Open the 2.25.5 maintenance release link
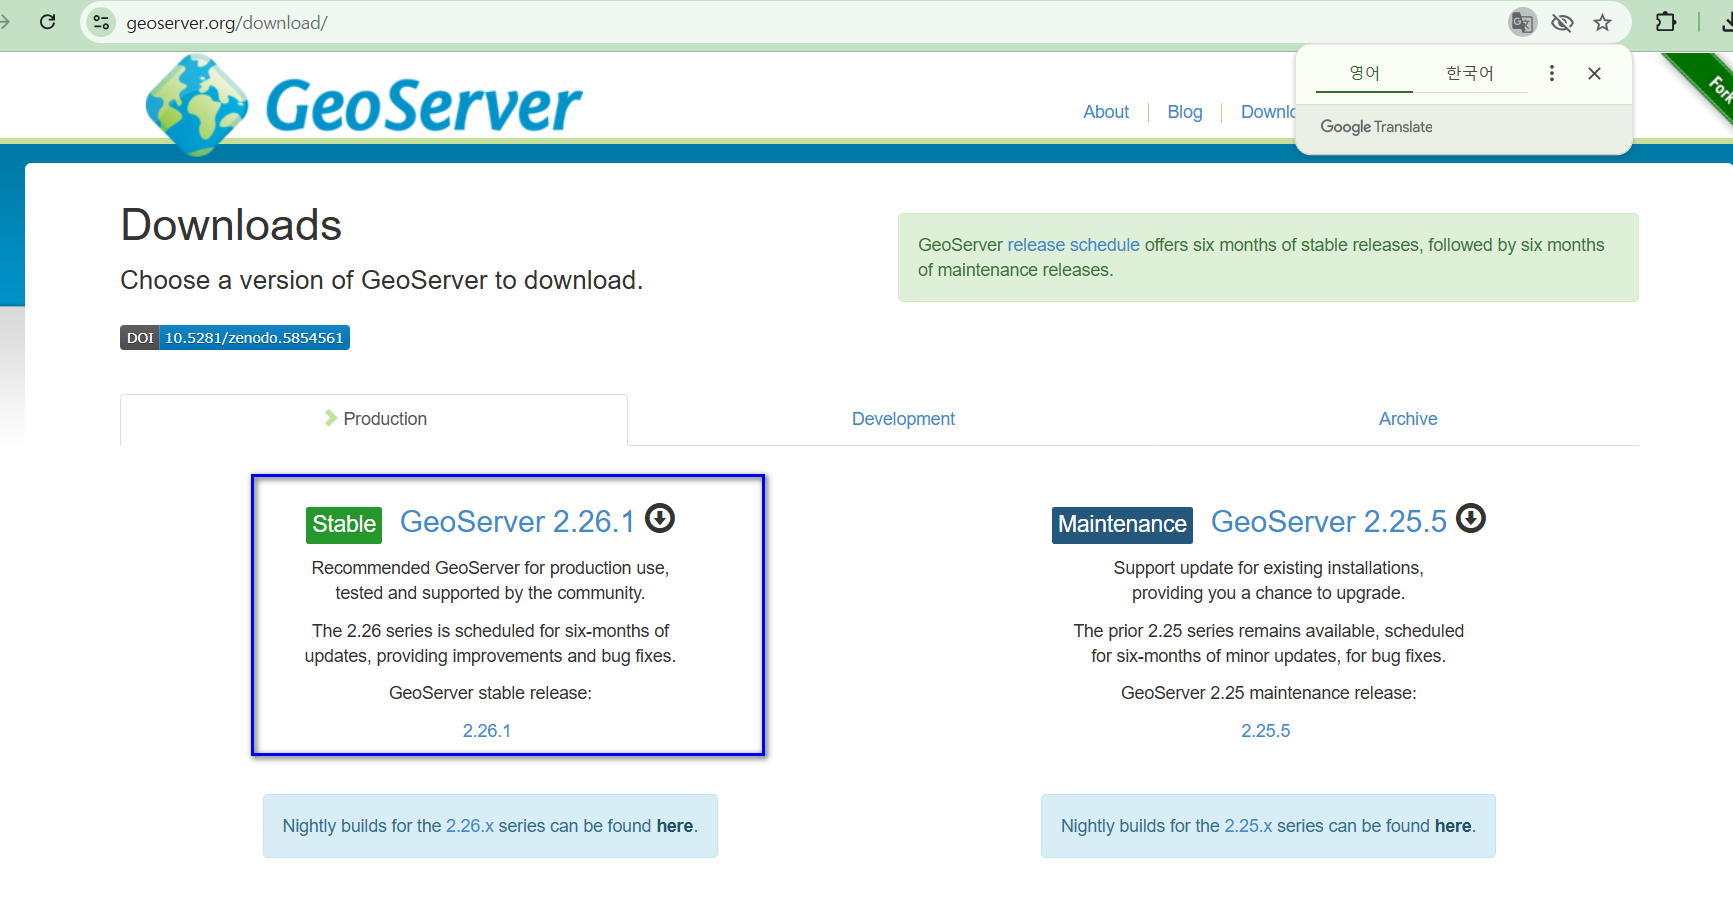 (1266, 731)
